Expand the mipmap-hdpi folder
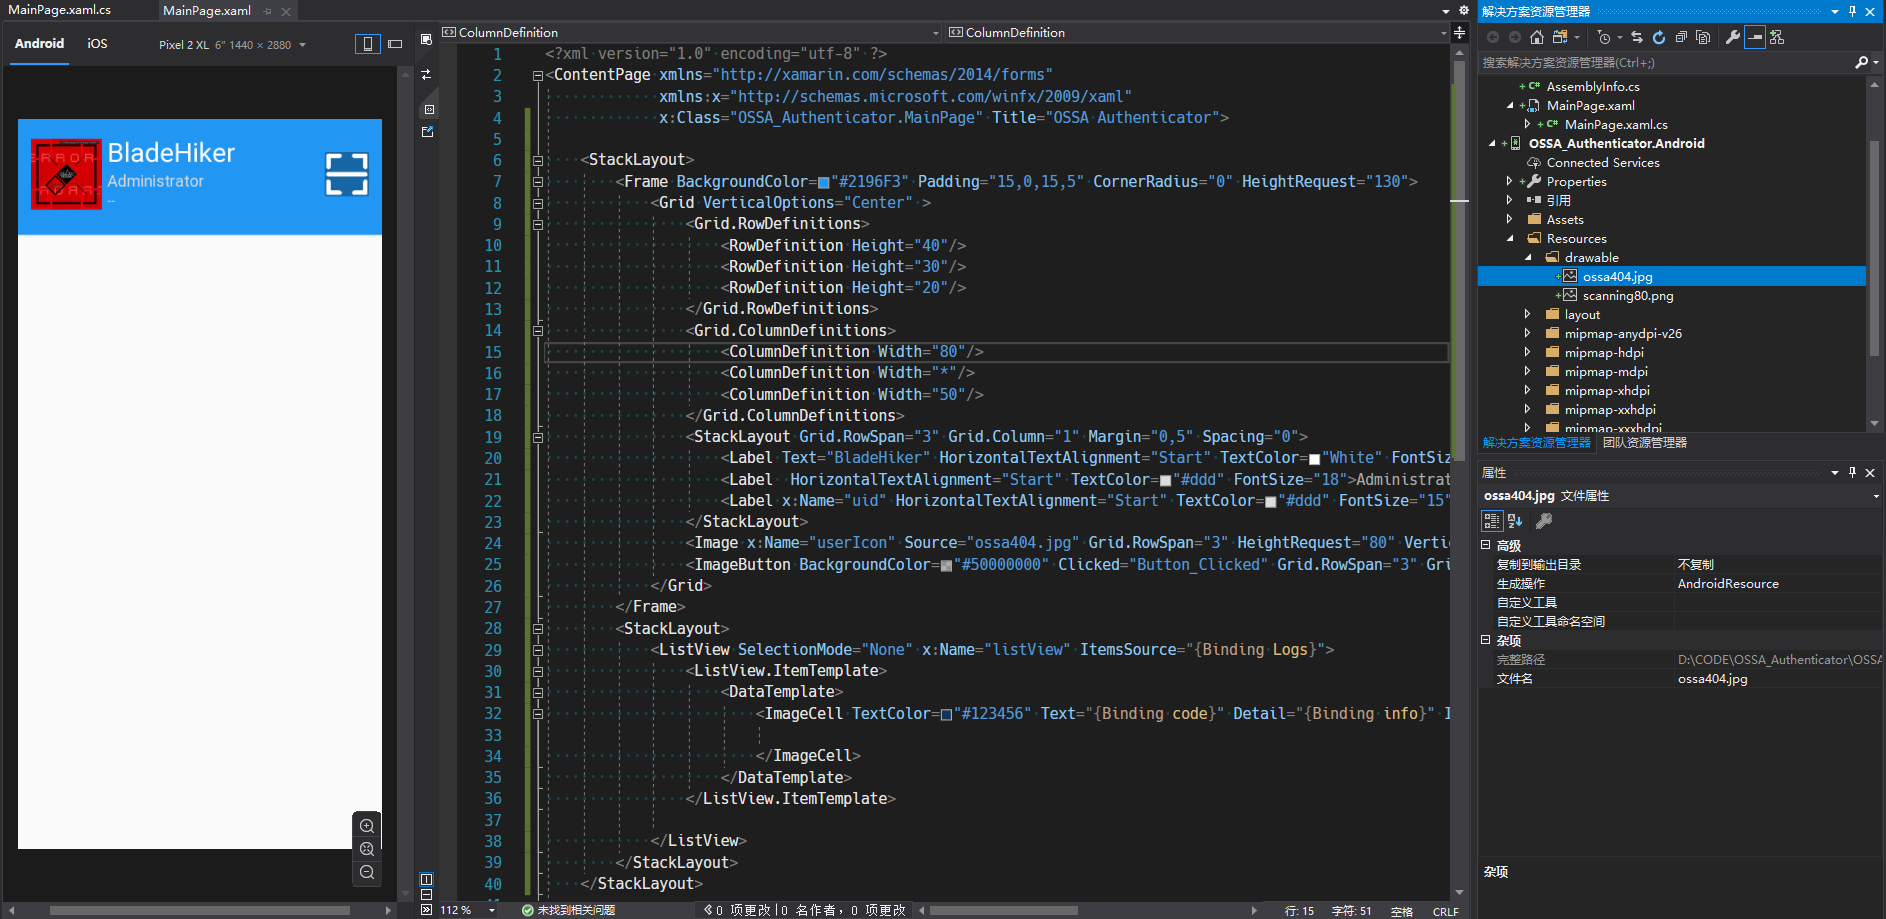1886x919 pixels. point(1528,352)
